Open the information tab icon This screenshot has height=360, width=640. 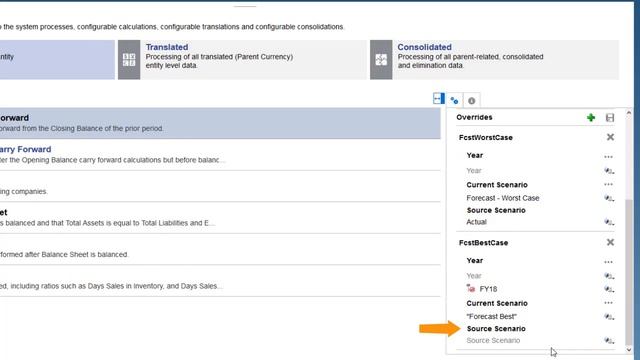pyautogui.click(x=471, y=100)
